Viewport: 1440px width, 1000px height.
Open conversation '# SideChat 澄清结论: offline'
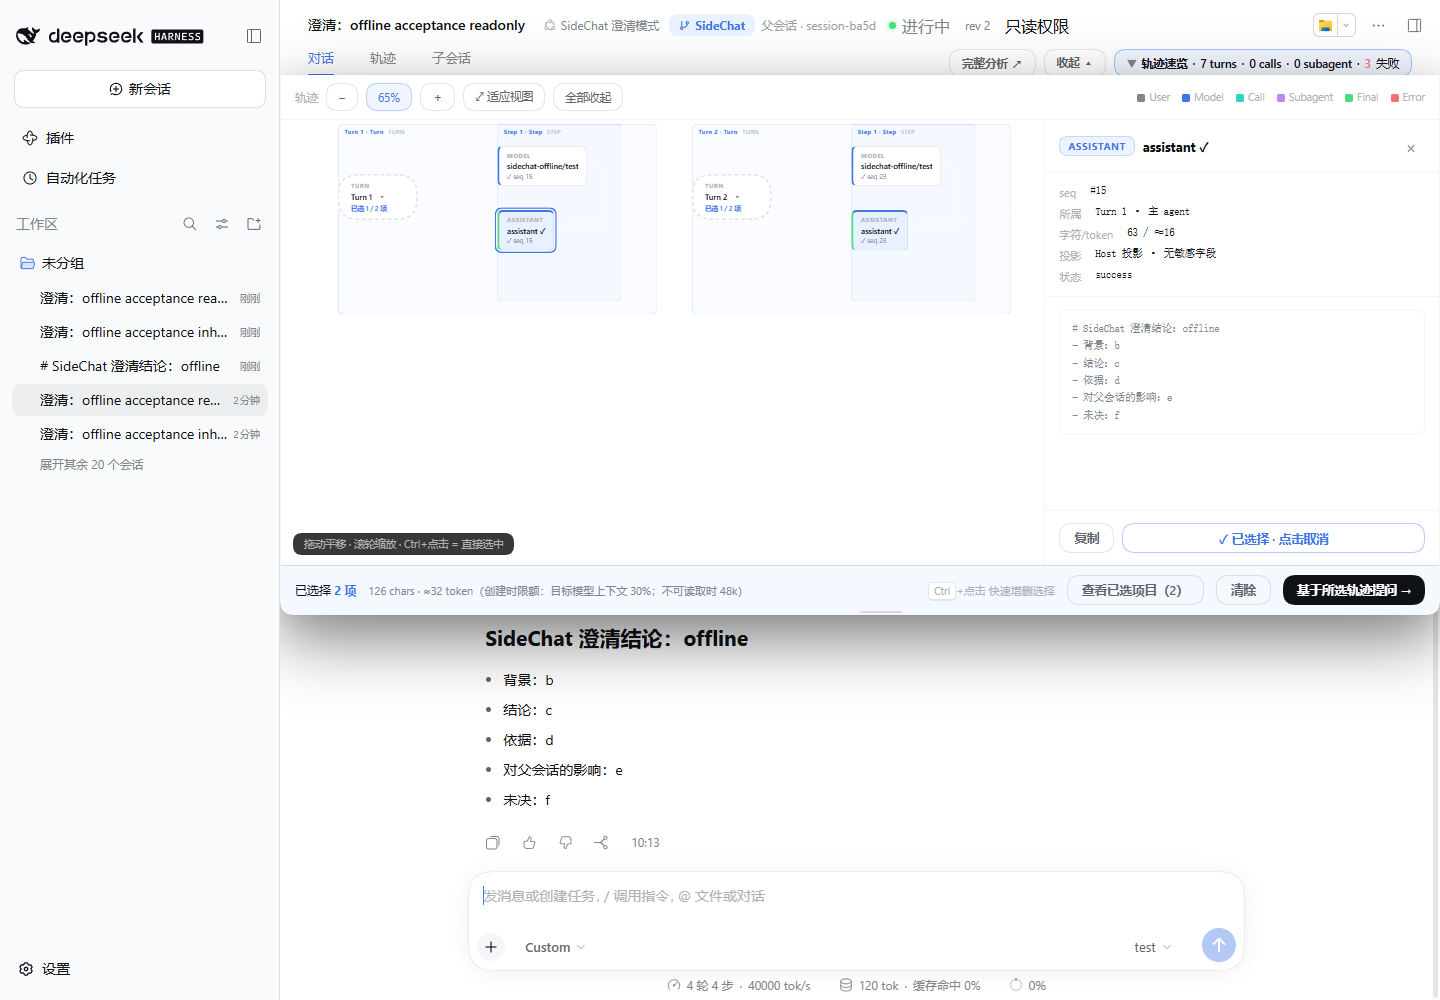click(140, 366)
